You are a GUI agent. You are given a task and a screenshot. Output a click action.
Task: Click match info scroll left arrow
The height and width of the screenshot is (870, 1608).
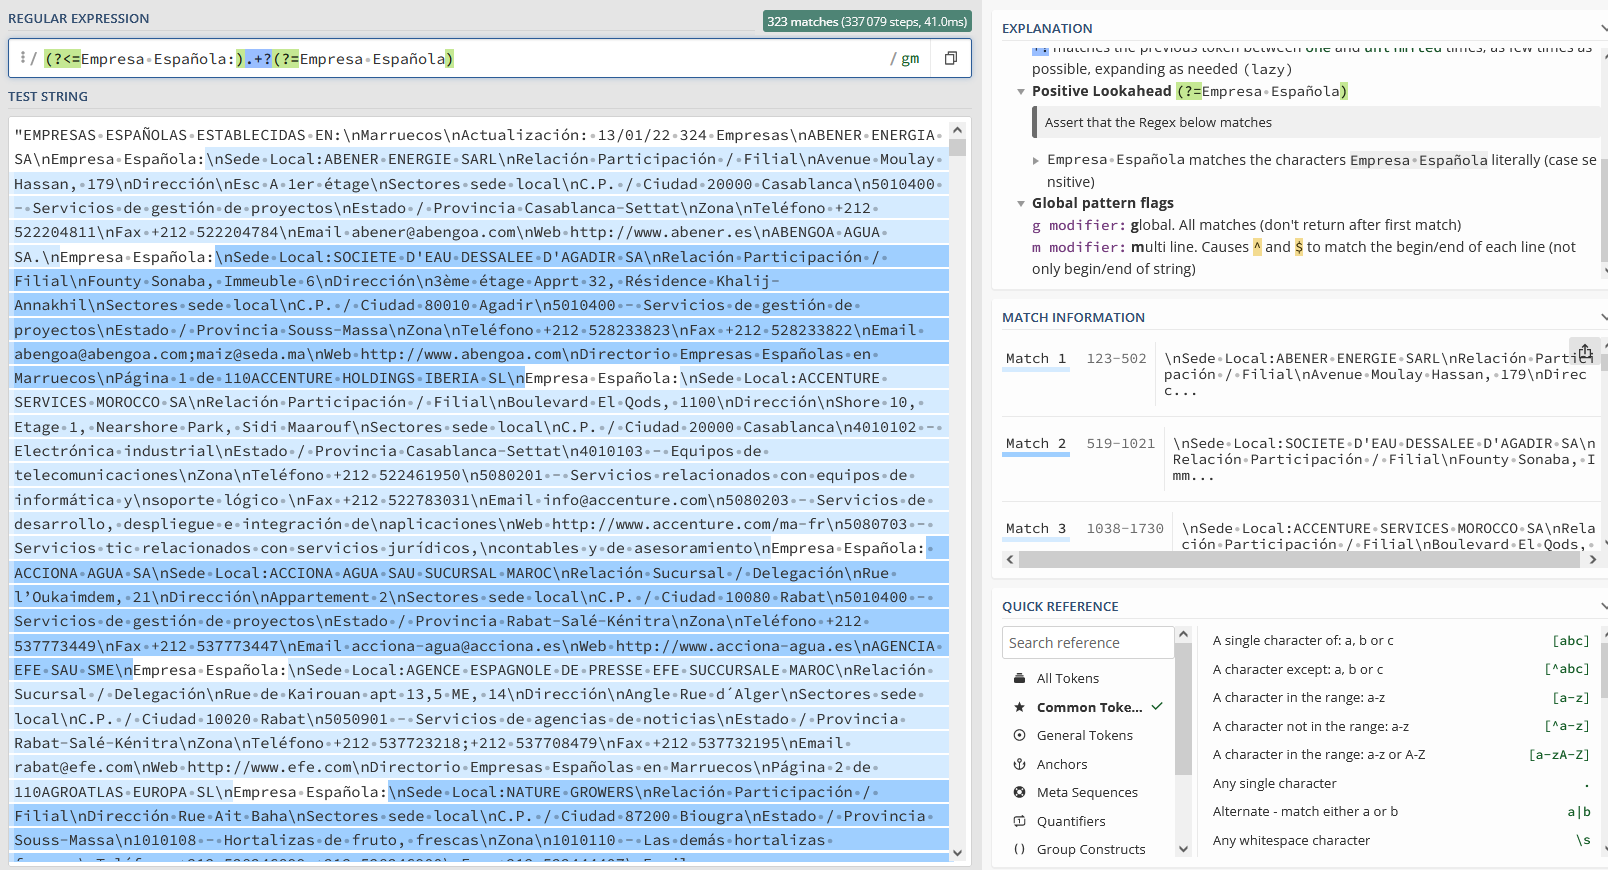(1010, 560)
